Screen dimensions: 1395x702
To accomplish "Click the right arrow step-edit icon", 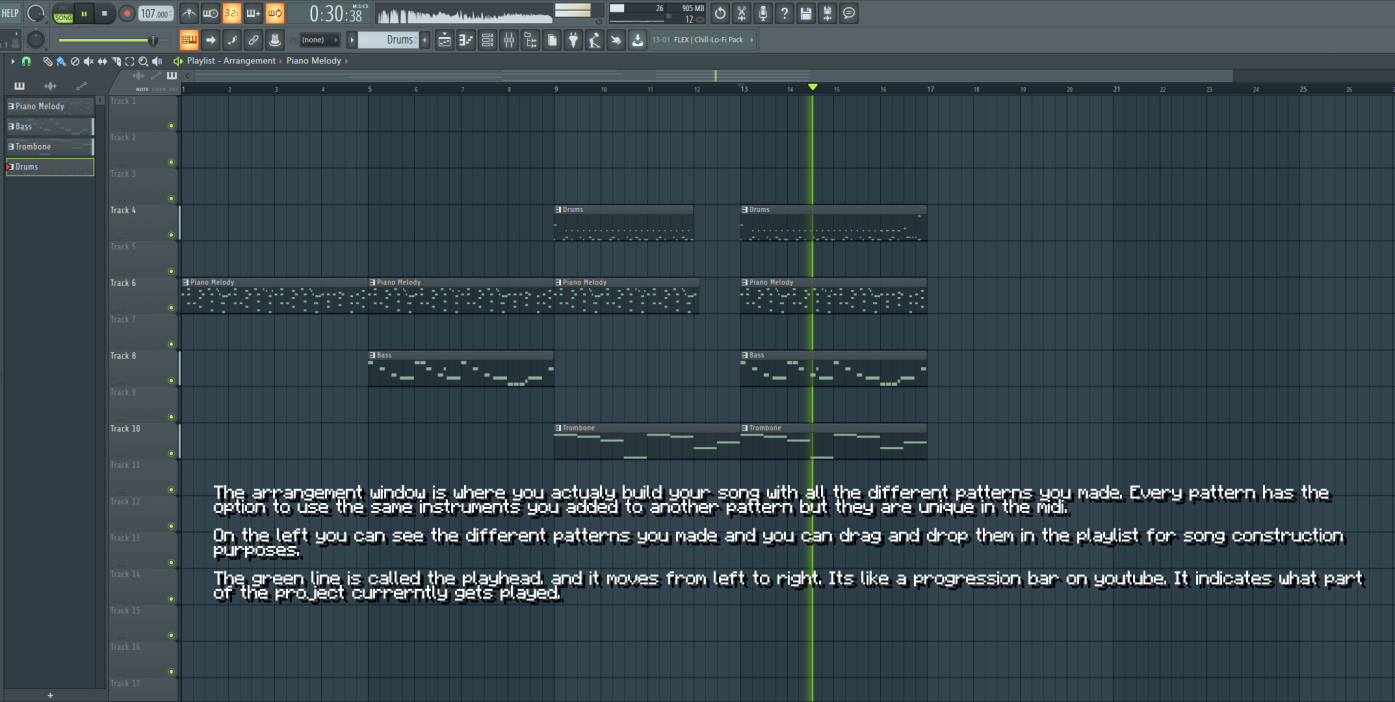I will click(210, 40).
